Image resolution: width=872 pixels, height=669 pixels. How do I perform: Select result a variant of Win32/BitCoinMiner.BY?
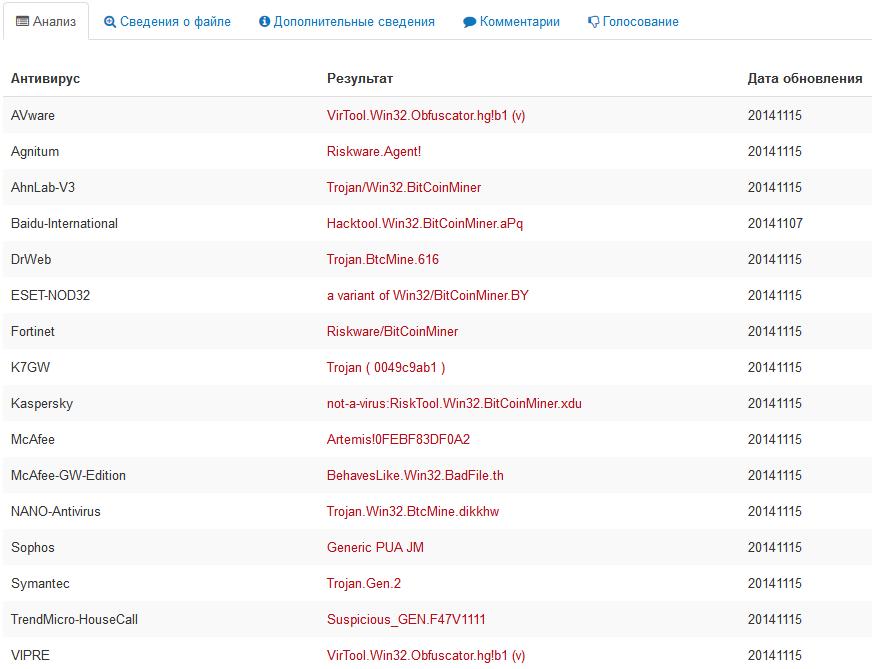428,295
